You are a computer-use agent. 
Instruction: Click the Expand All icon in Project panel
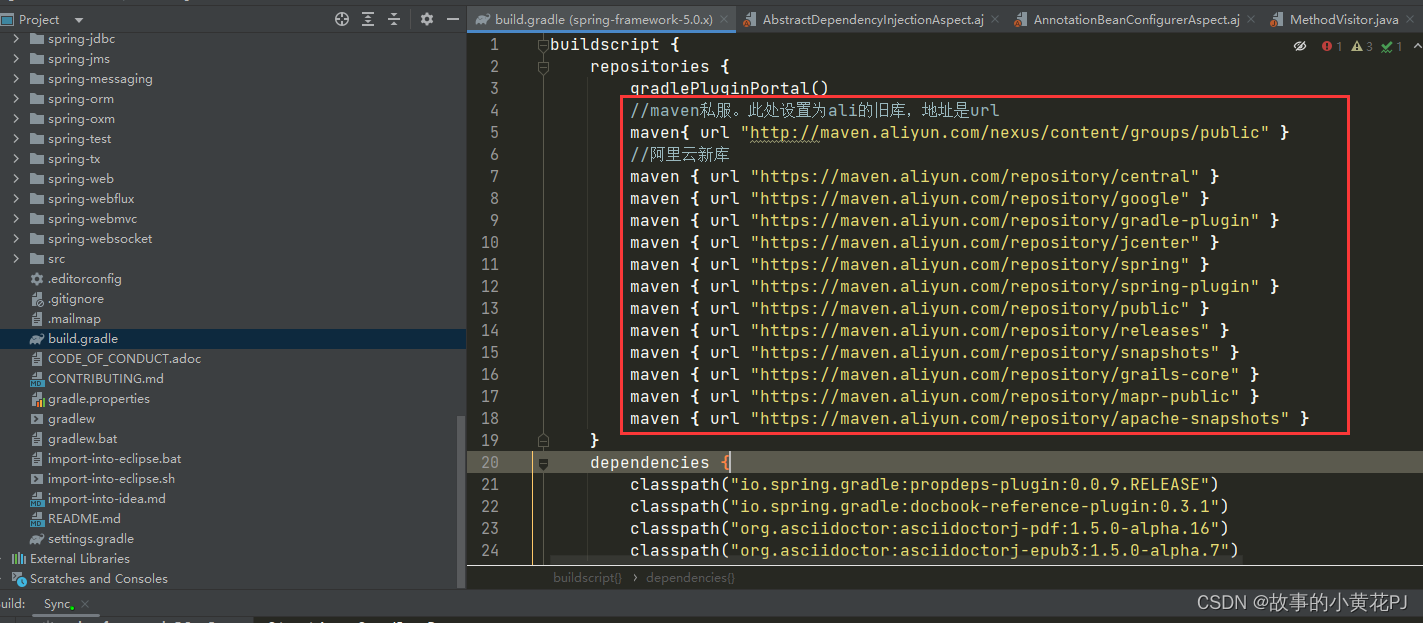[368, 19]
